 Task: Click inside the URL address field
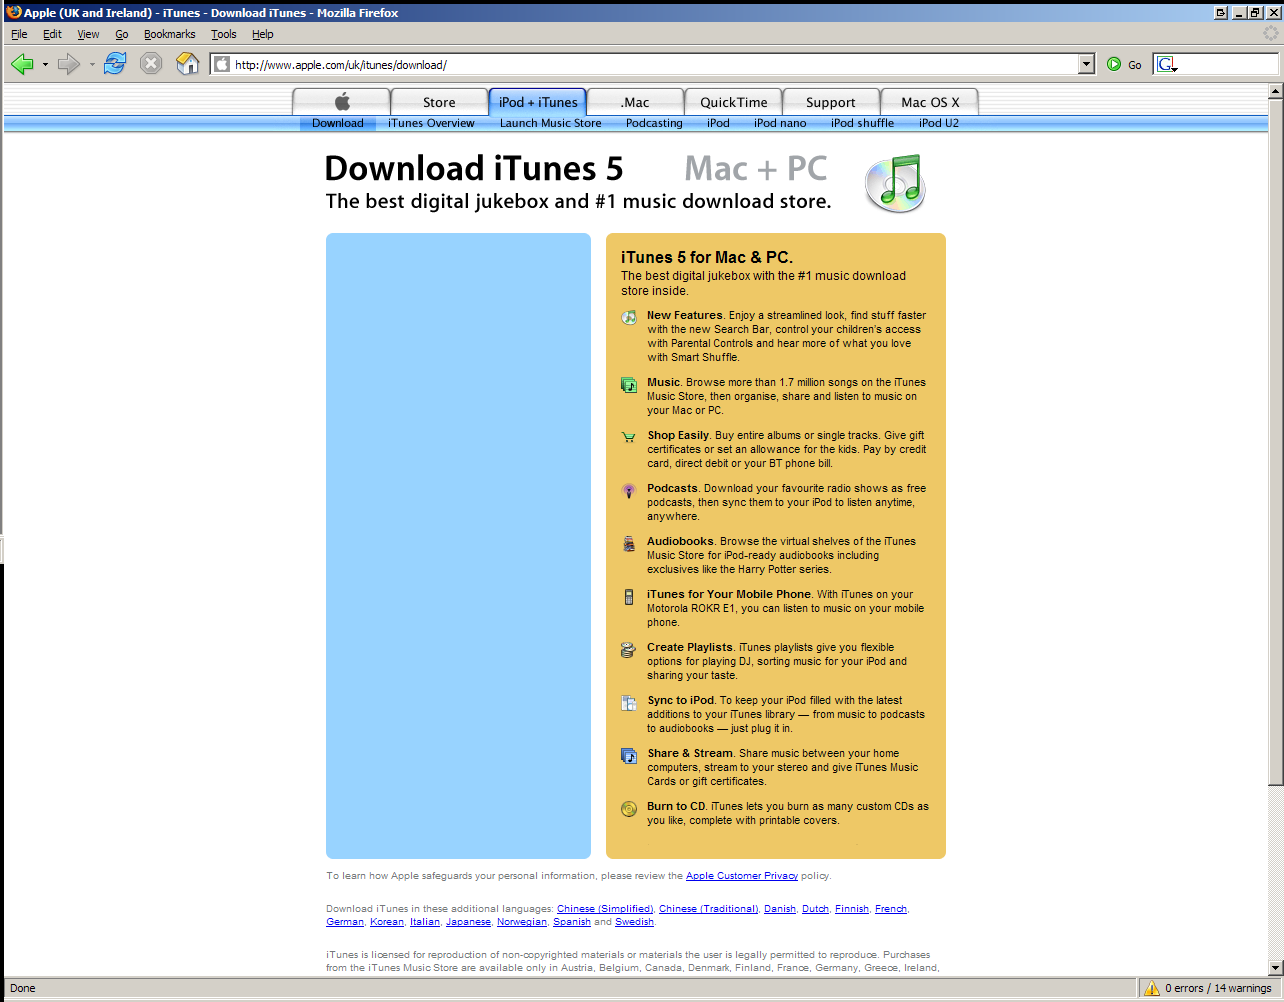(x=655, y=65)
